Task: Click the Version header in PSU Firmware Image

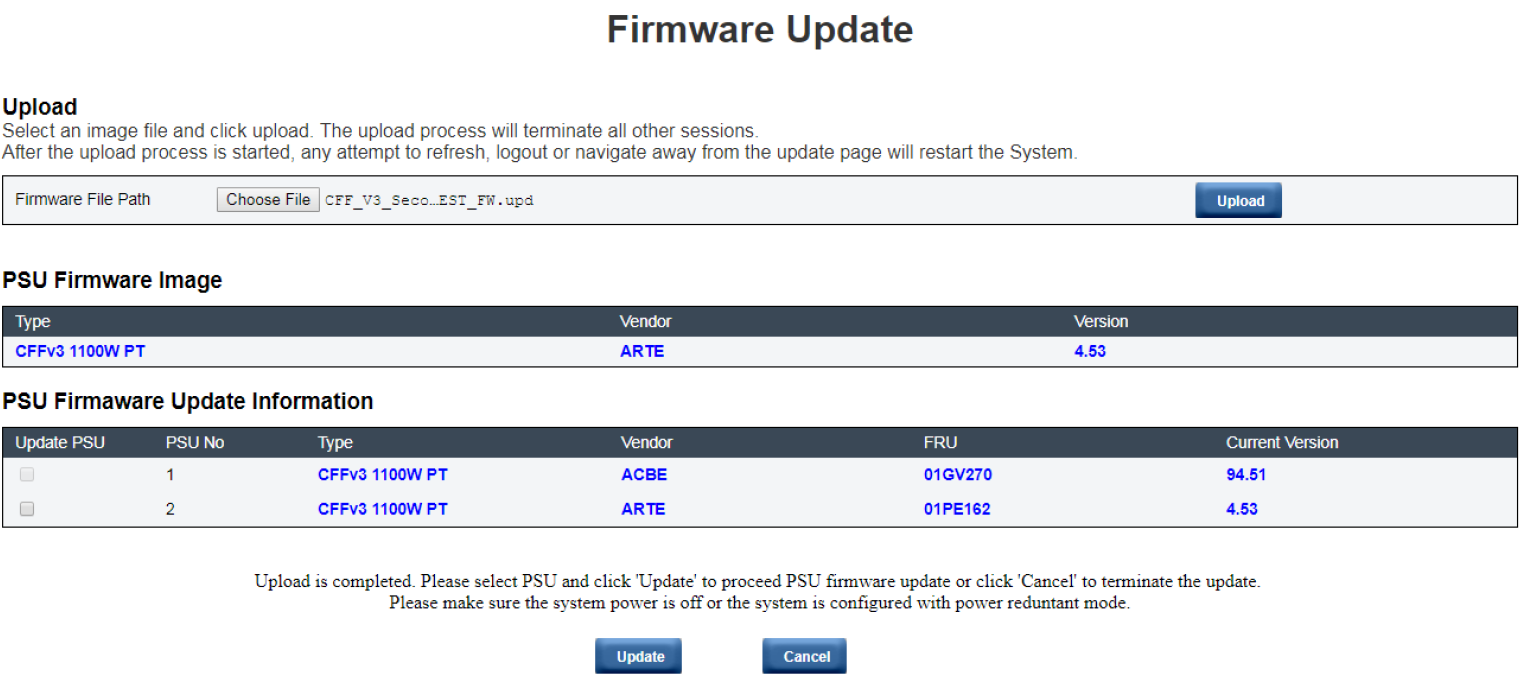Action: coord(1101,321)
